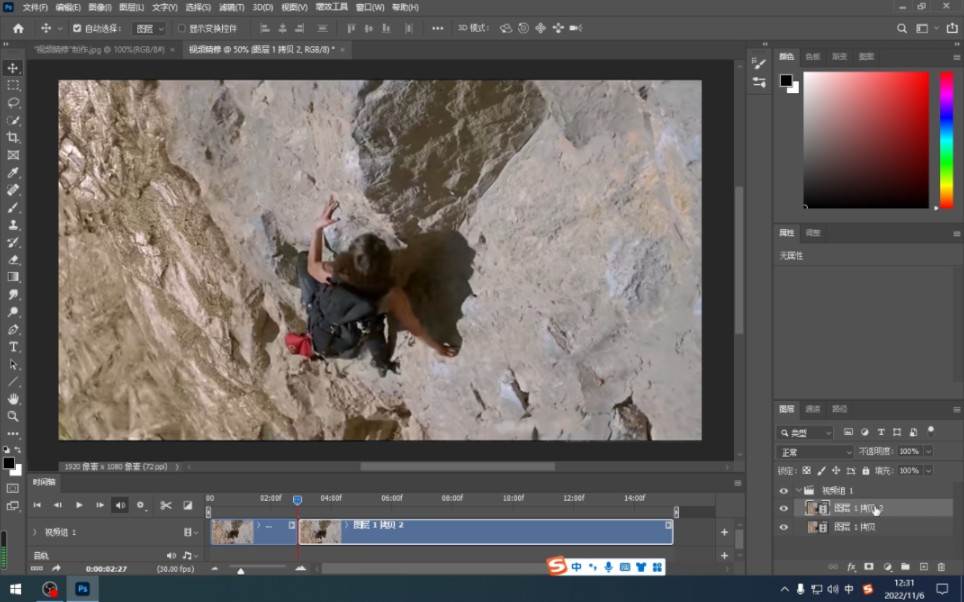The height and width of the screenshot is (602, 964).
Task: Open the blend mode 正常 dropdown
Action: tap(815, 452)
